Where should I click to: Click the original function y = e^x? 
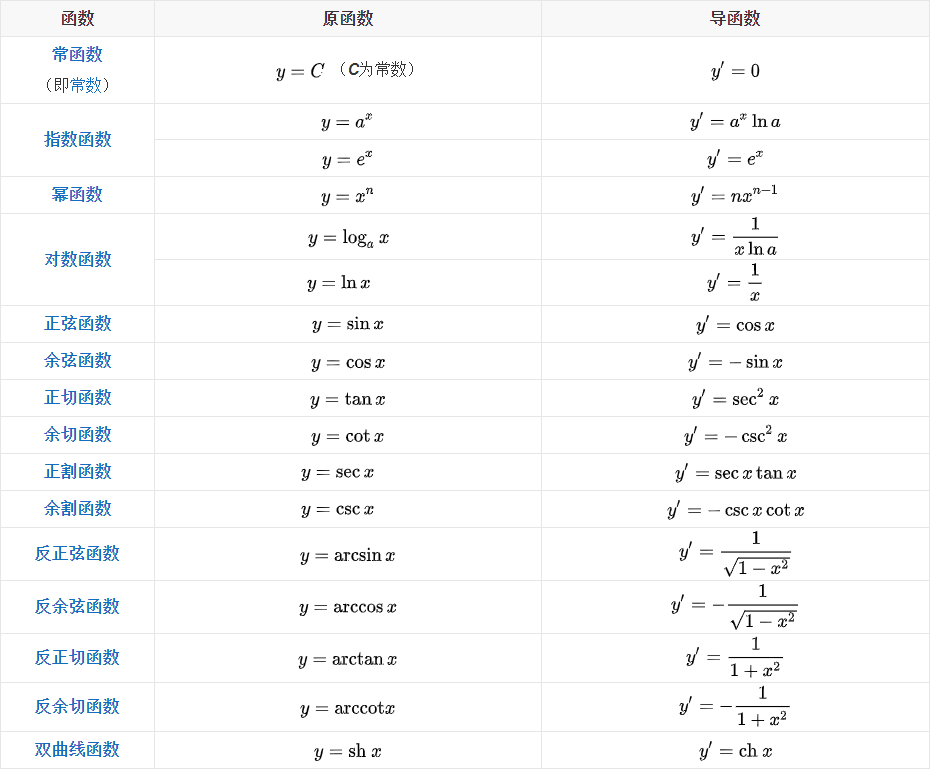tap(347, 159)
